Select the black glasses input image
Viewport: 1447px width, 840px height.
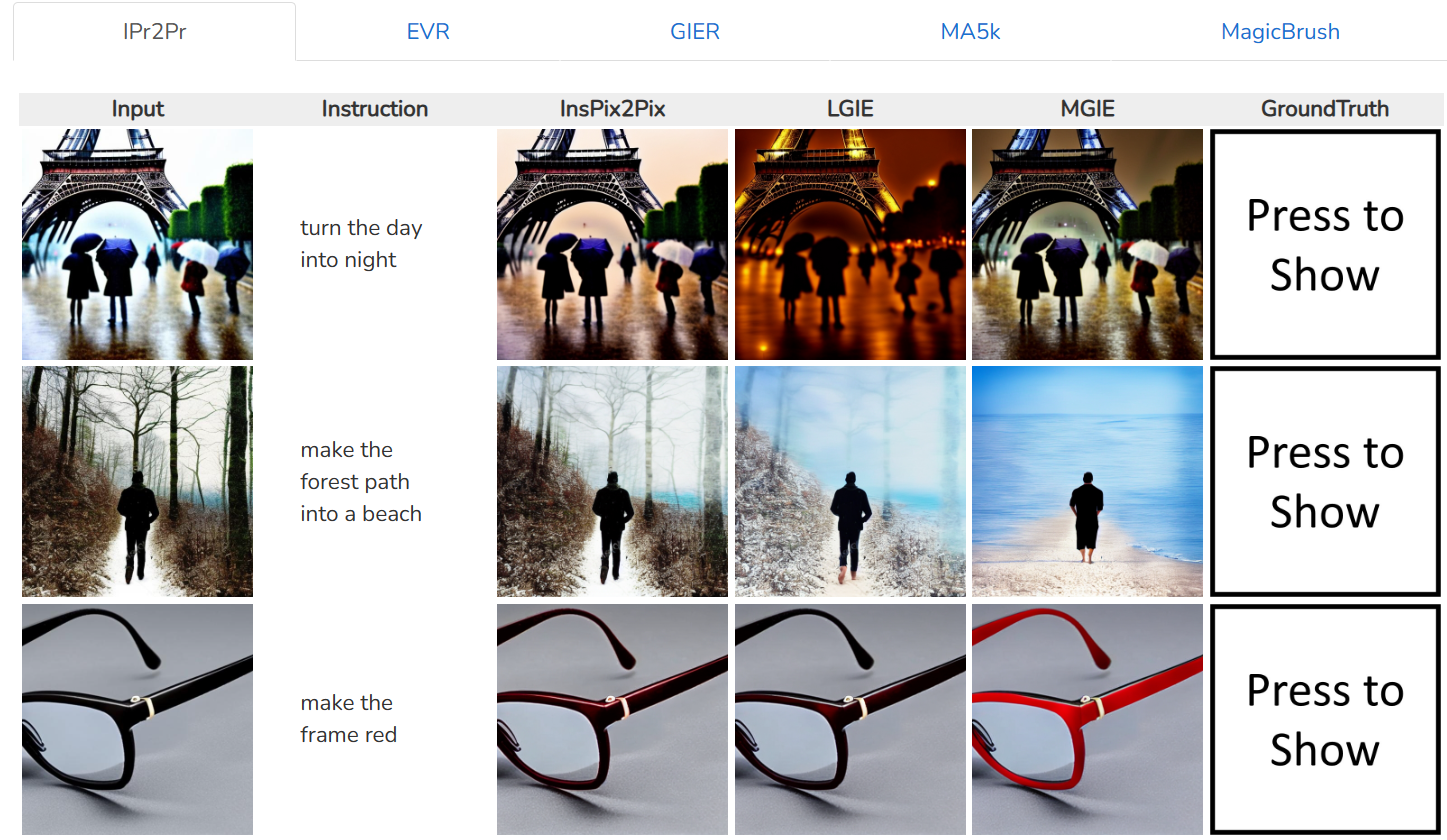[137, 719]
